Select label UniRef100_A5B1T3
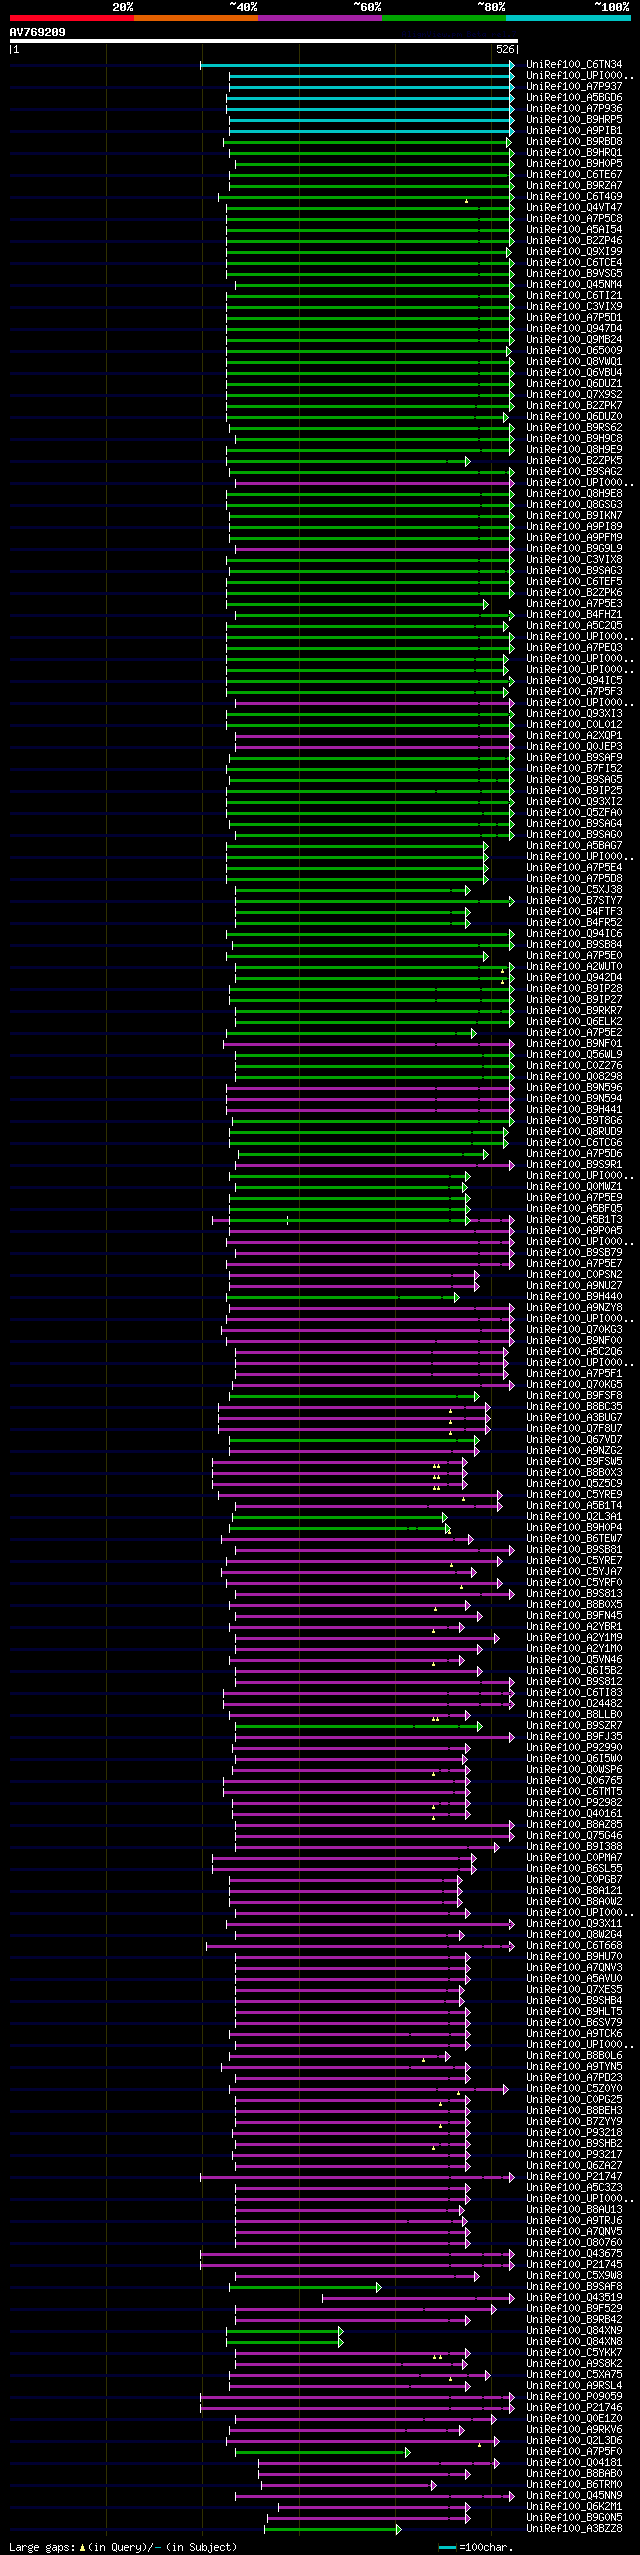The height and width of the screenshot is (2555, 640). pyautogui.click(x=574, y=1220)
